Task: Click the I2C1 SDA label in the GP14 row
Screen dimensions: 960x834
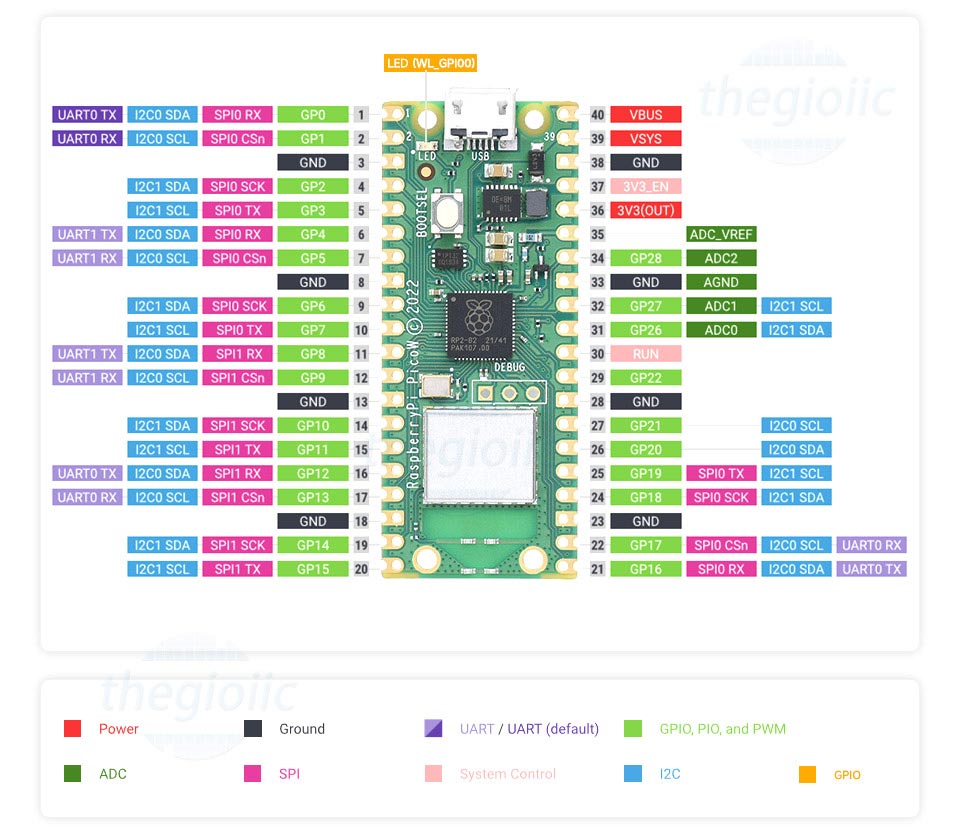Action: pyautogui.click(x=162, y=544)
